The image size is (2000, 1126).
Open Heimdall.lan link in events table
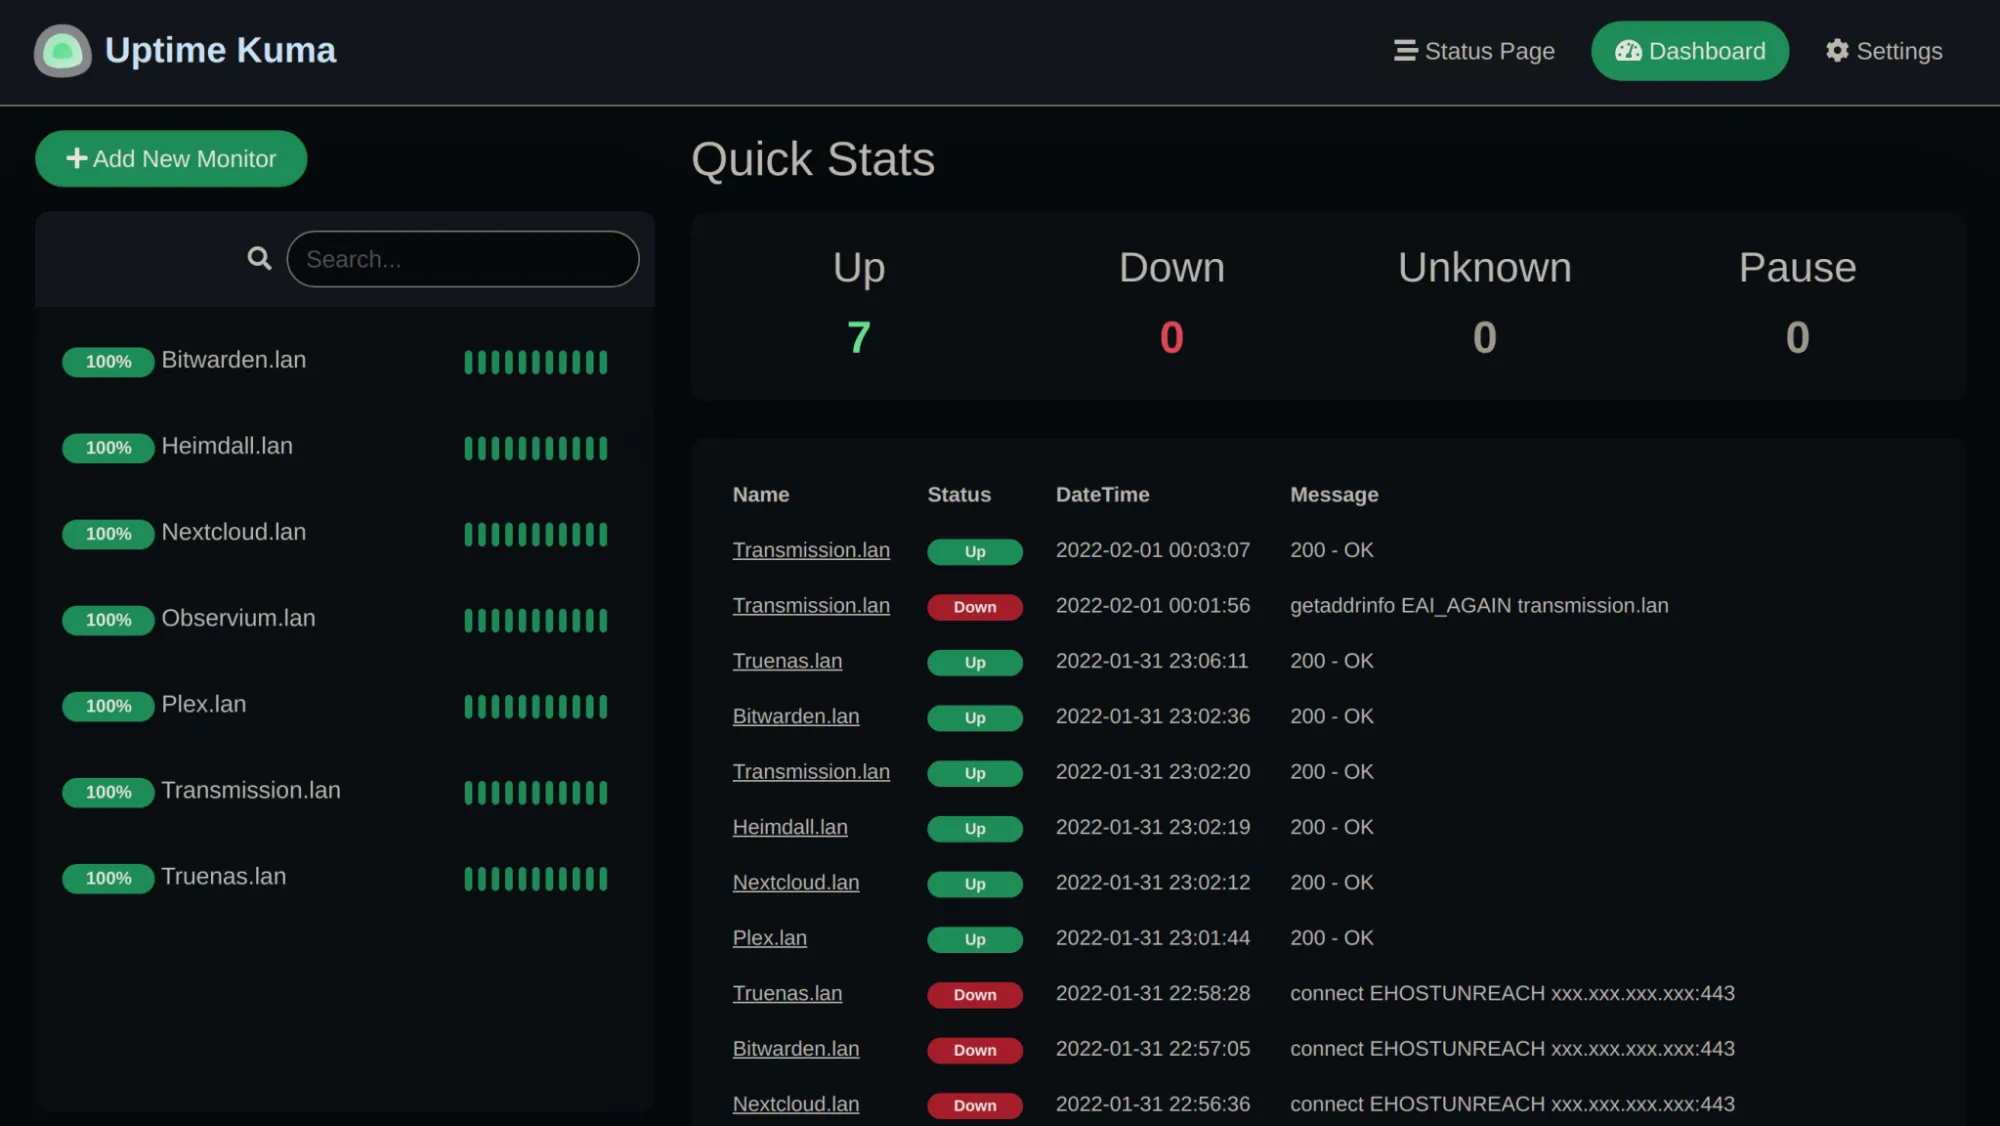click(790, 827)
